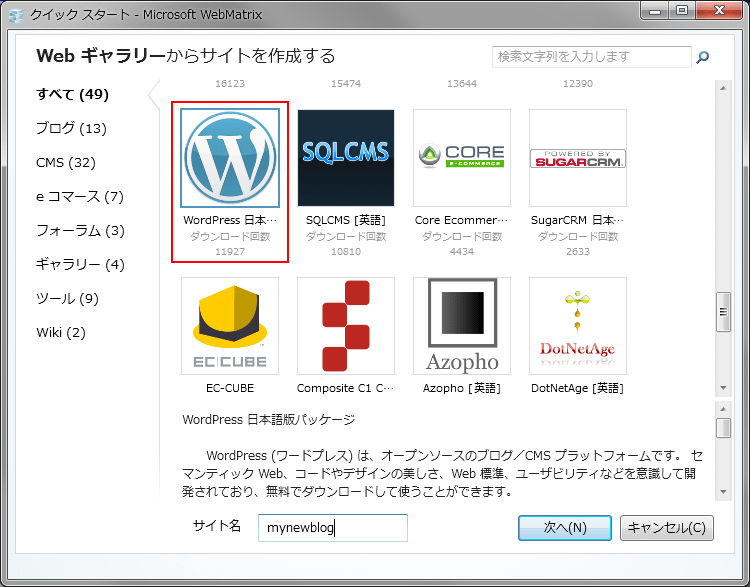Click the number 12390 above SugarCRM
The image size is (750, 587).
click(x=578, y=84)
